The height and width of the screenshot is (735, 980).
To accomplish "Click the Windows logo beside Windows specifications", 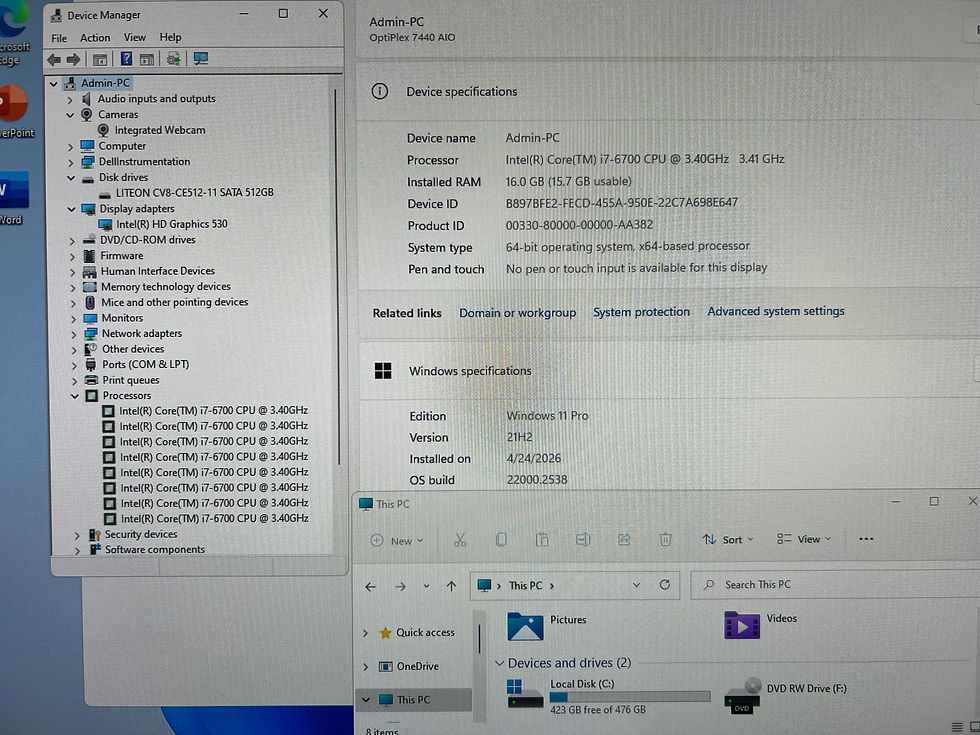I will (x=382, y=371).
